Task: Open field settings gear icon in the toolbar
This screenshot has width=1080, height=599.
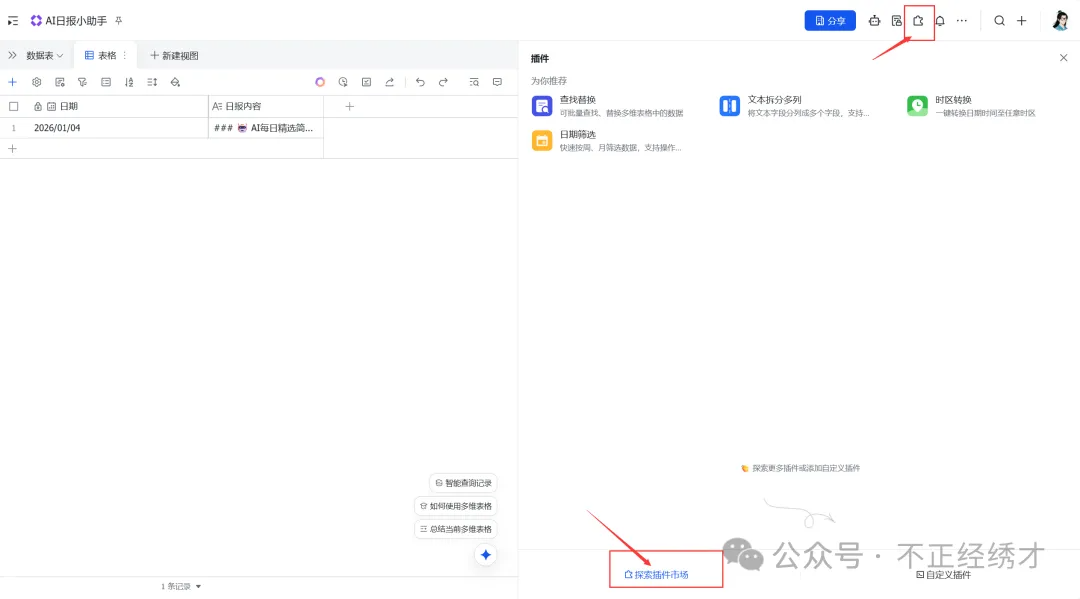Action: [x=37, y=82]
